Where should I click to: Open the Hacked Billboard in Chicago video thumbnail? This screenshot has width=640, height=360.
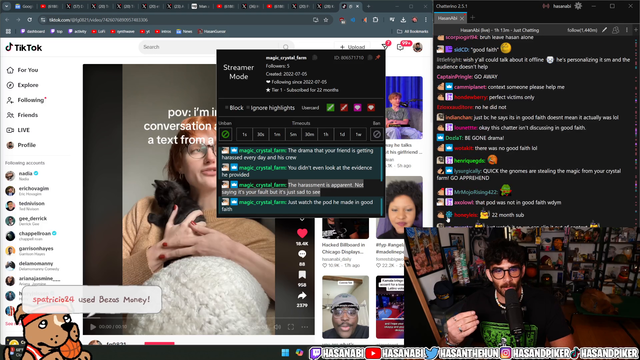(345, 229)
